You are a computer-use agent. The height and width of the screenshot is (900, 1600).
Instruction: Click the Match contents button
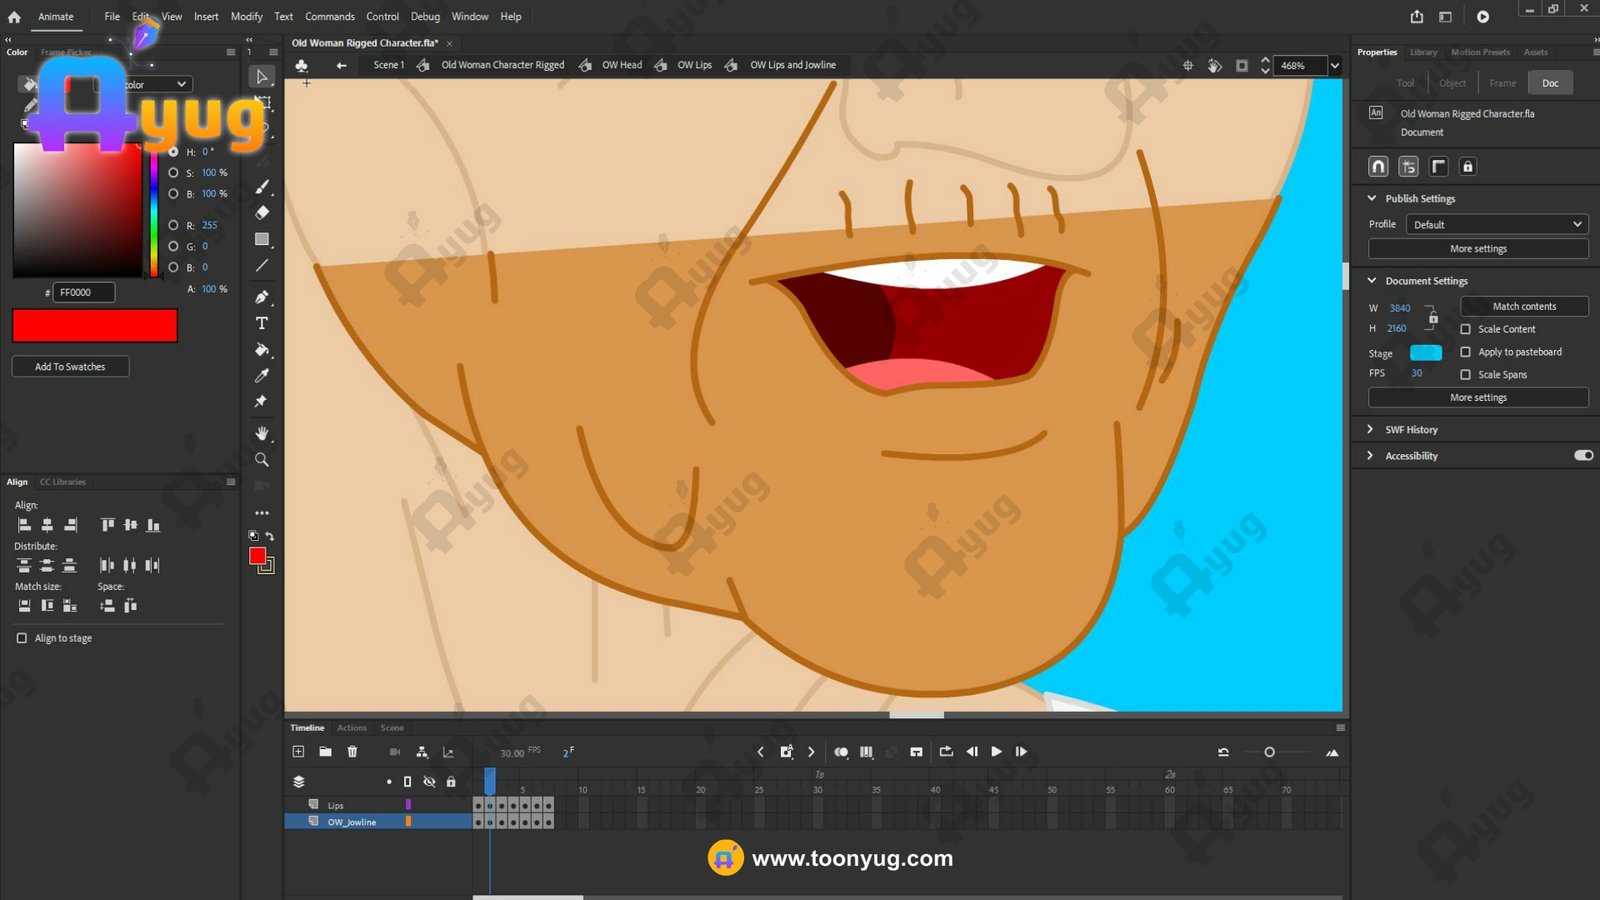[1524, 306]
